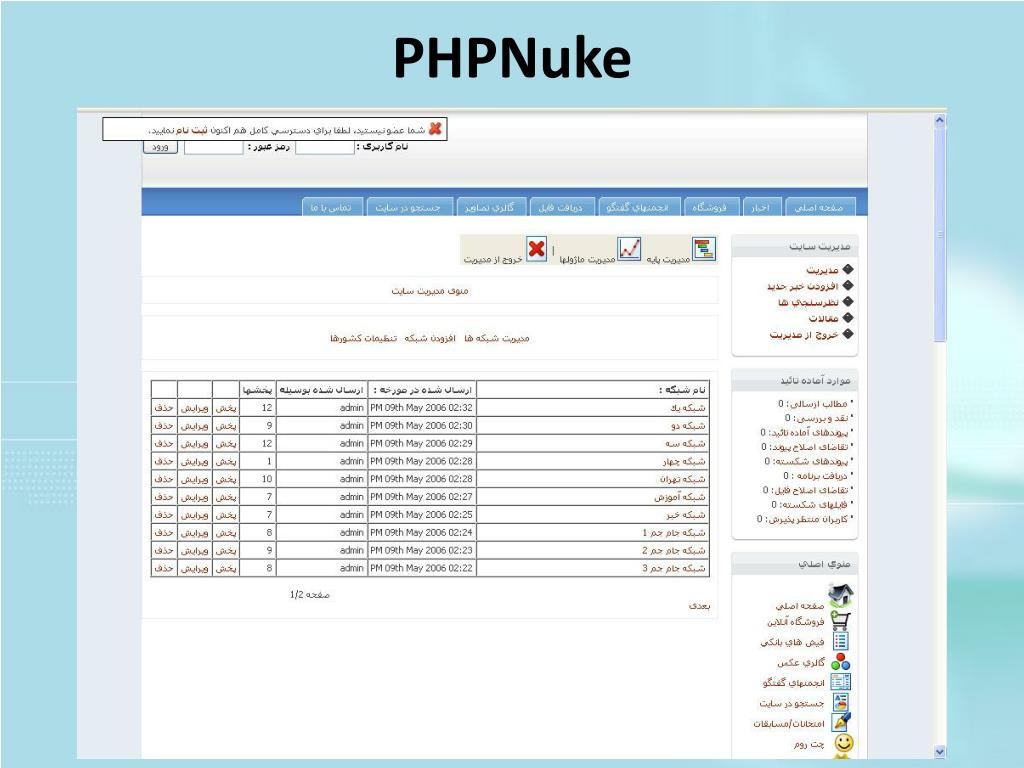The height and width of the screenshot is (768, 1024).
Task: Click the vertical scrollbar thumb
Action: pos(940,235)
